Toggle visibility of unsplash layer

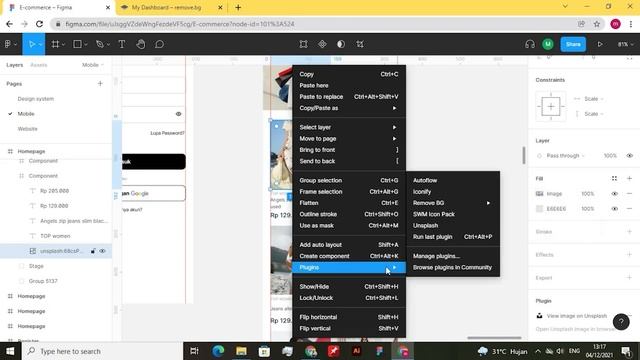102,251
